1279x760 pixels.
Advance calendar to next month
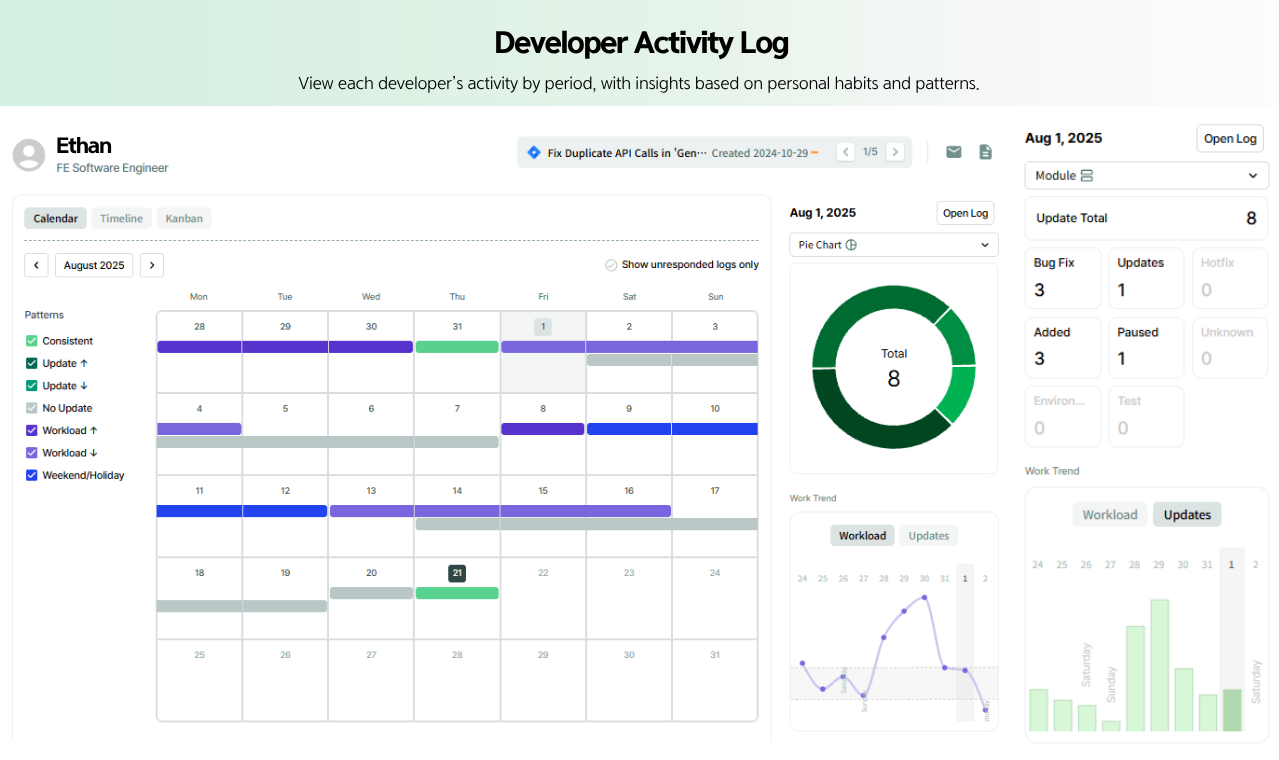coord(152,265)
